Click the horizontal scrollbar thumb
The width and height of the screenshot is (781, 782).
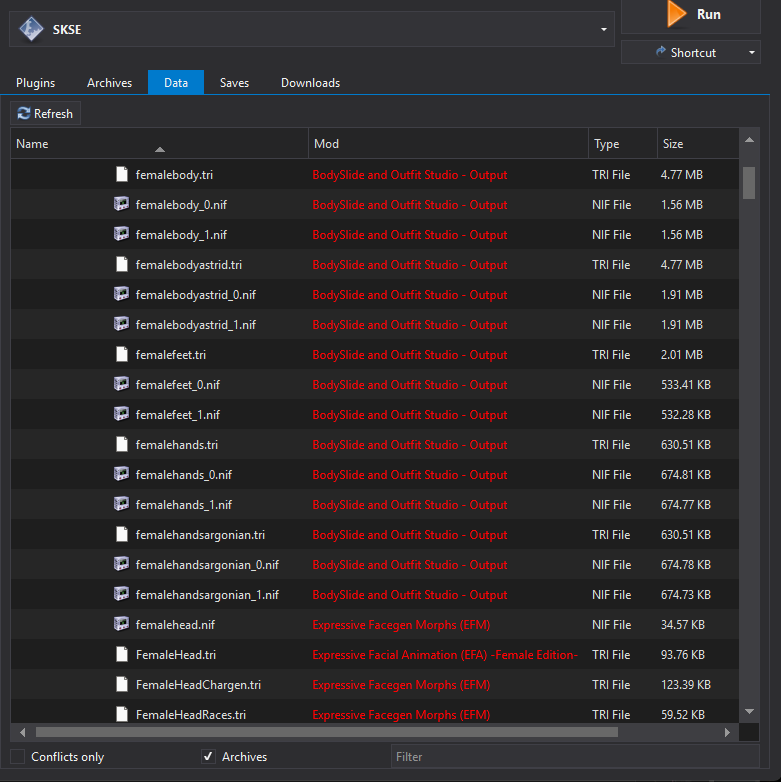pos(327,732)
